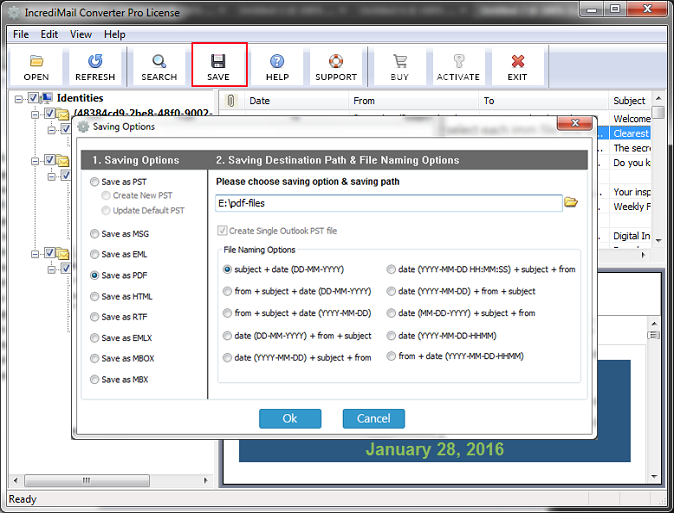Click preview pane scroll down arrow

(654, 476)
